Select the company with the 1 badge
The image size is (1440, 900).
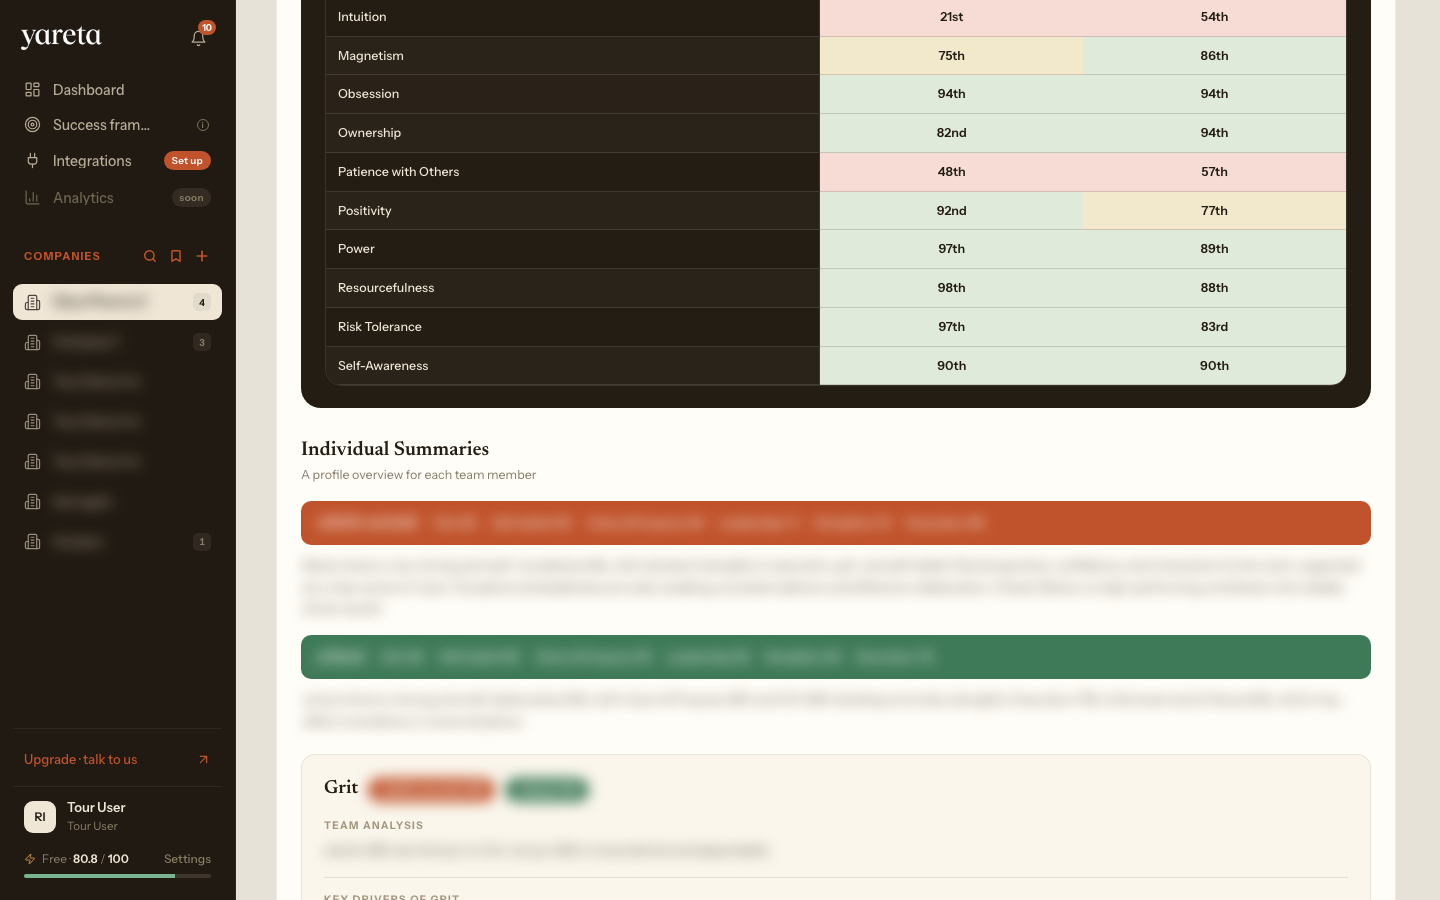point(117,542)
